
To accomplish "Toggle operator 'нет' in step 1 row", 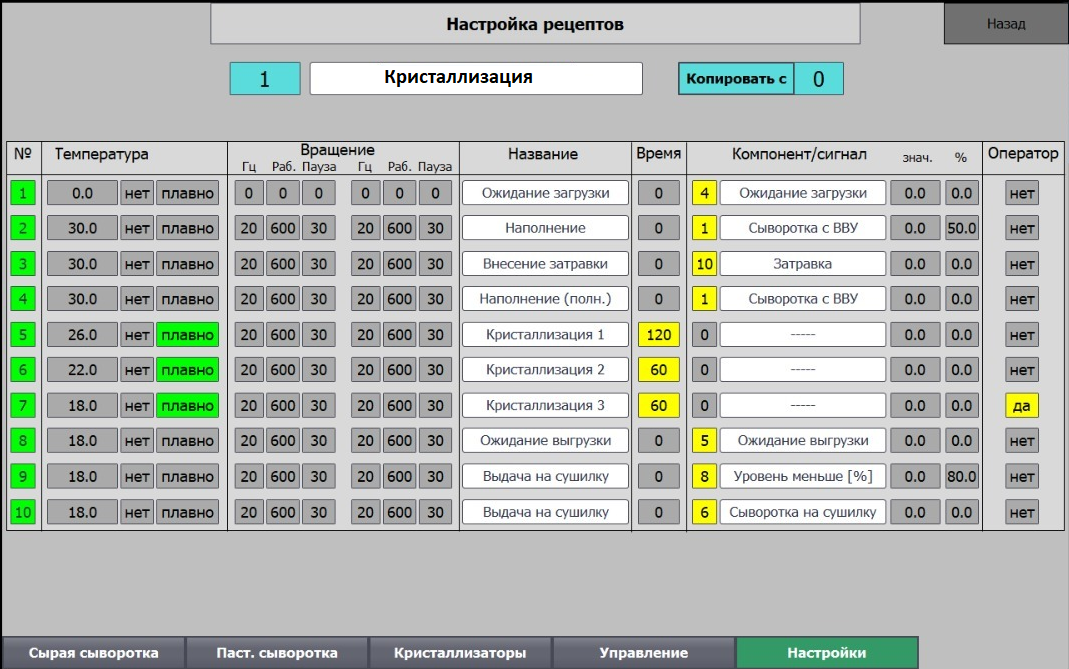I will [1021, 193].
